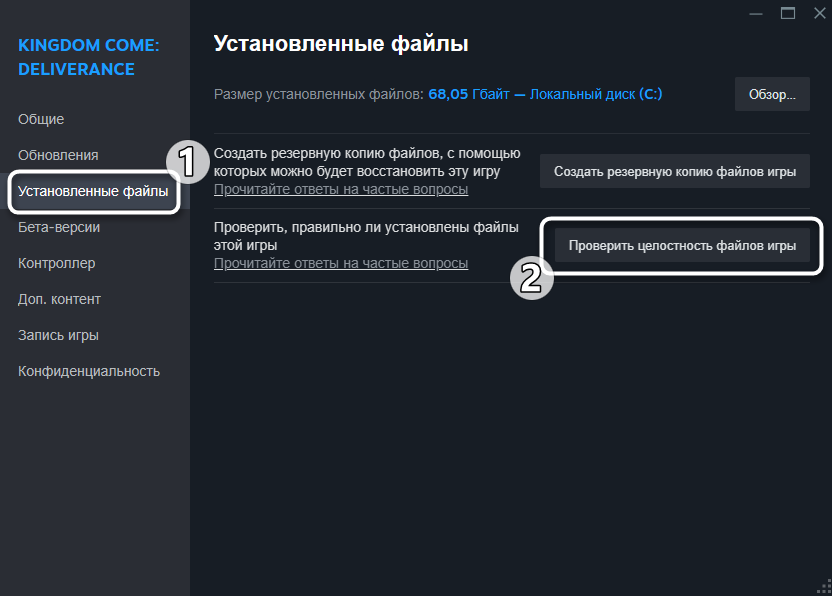Minimize the properties window
Image resolution: width=832 pixels, height=596 pixels.
pos(756,13)
